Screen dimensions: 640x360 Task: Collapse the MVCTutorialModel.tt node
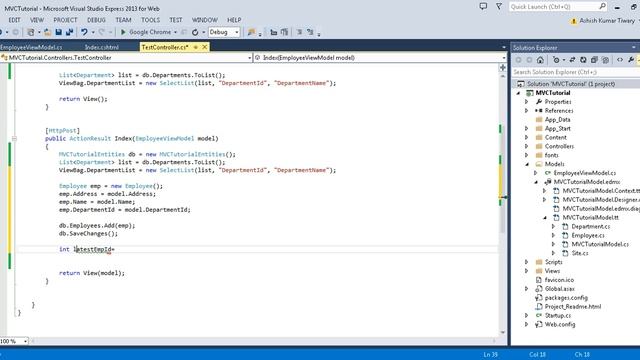pyautogui.click(x=544, y=218)
